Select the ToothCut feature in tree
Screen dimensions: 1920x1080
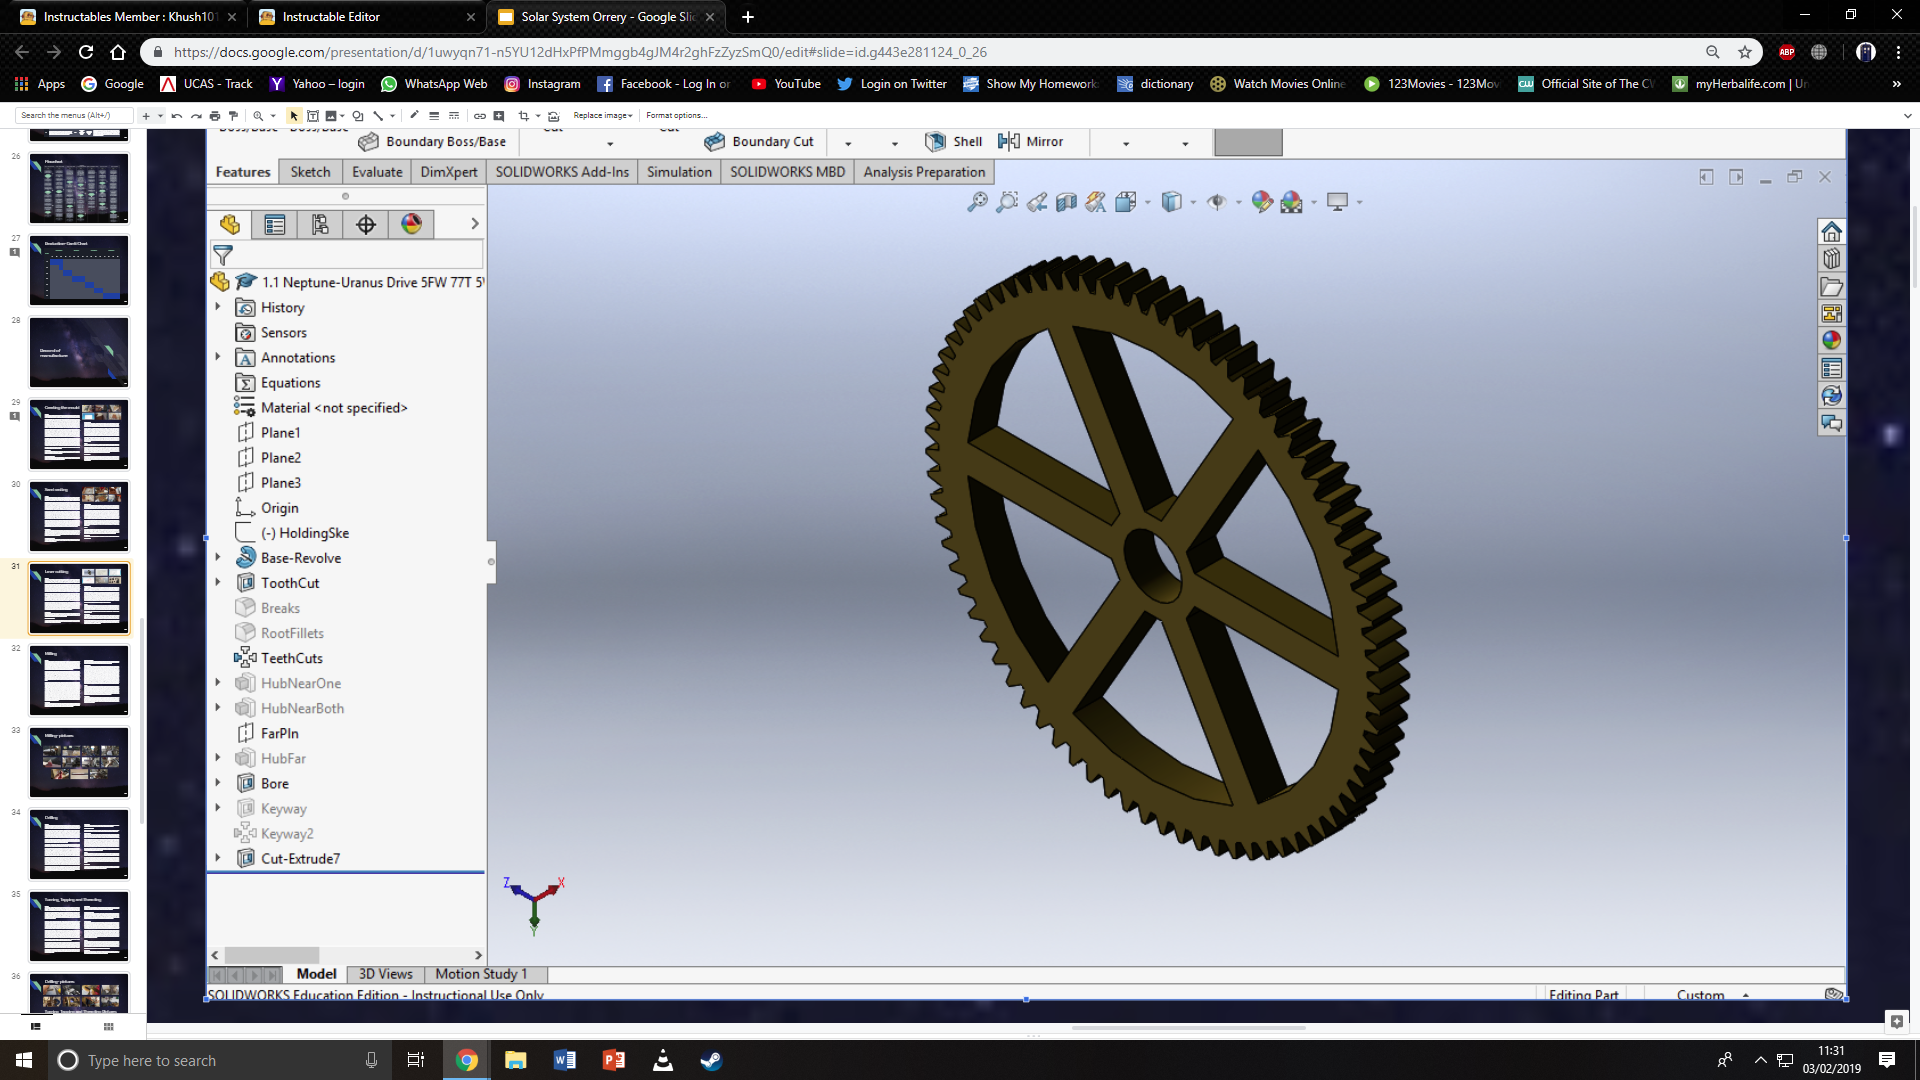point(290,583)
